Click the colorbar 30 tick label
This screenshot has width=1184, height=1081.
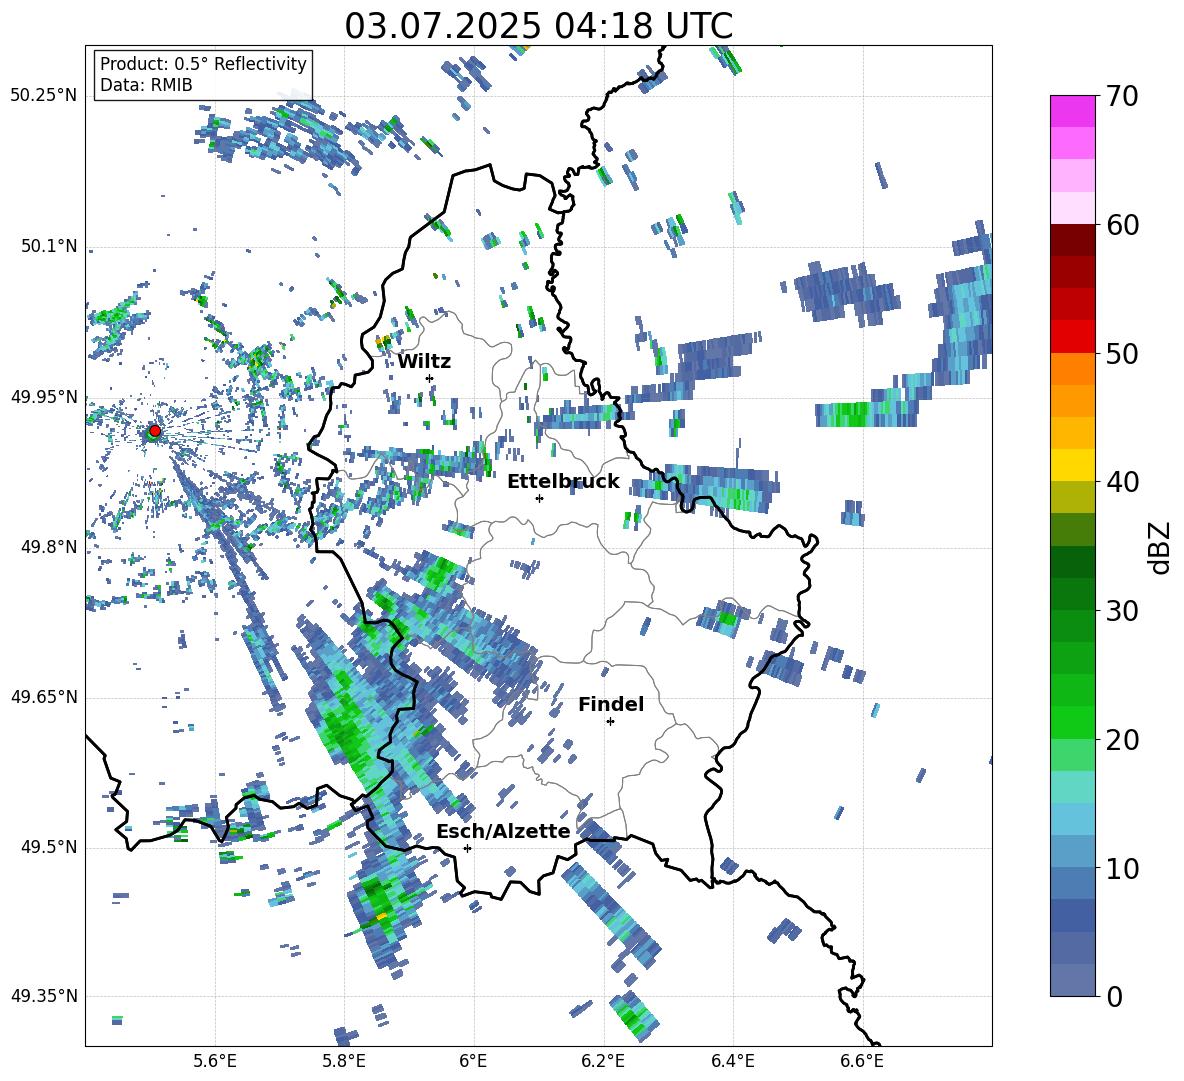[1122, 611]
